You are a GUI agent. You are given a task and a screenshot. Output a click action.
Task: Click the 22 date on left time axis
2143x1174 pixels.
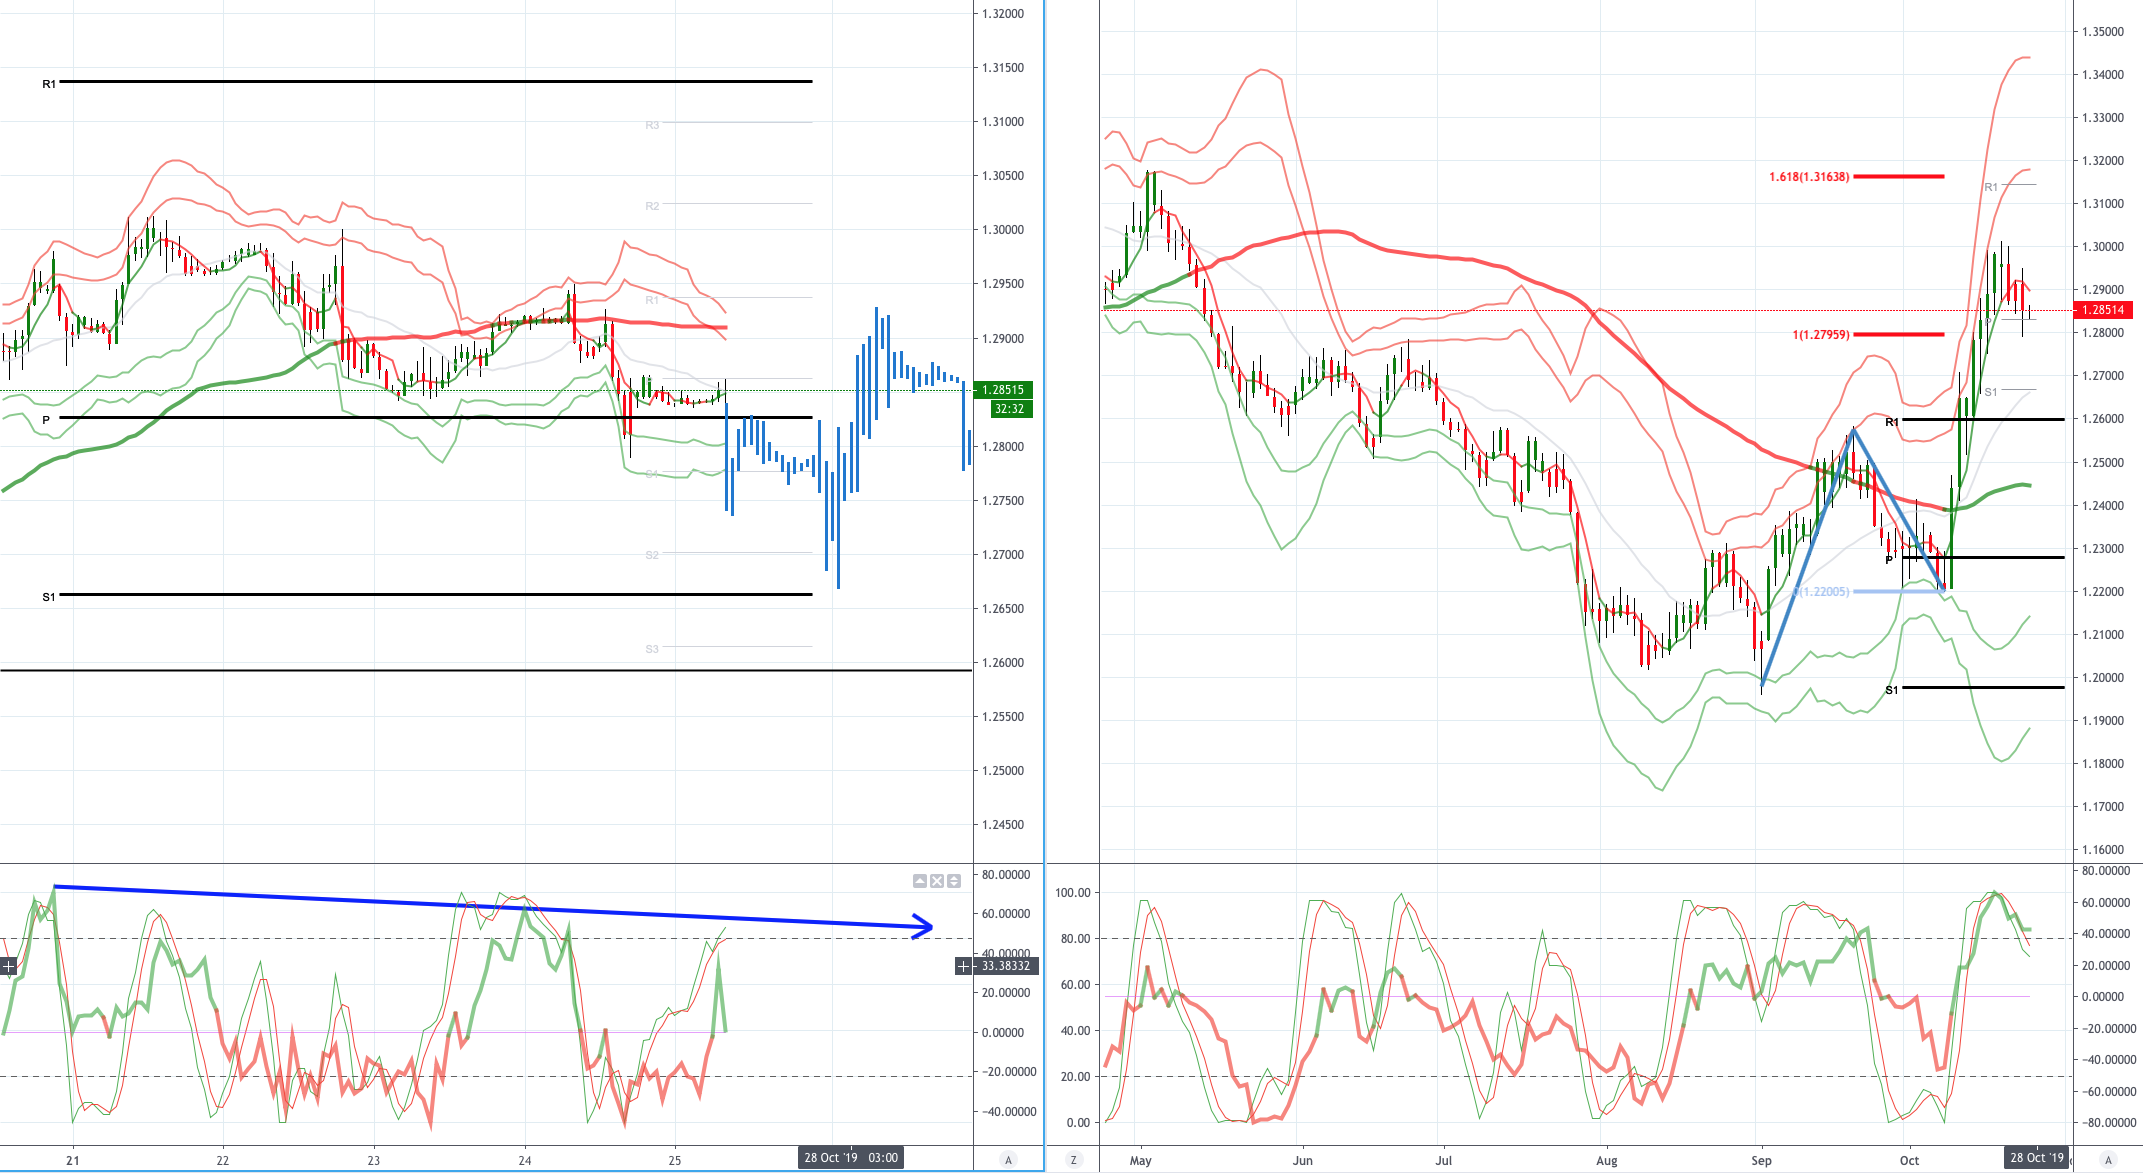pos(223,1161)
